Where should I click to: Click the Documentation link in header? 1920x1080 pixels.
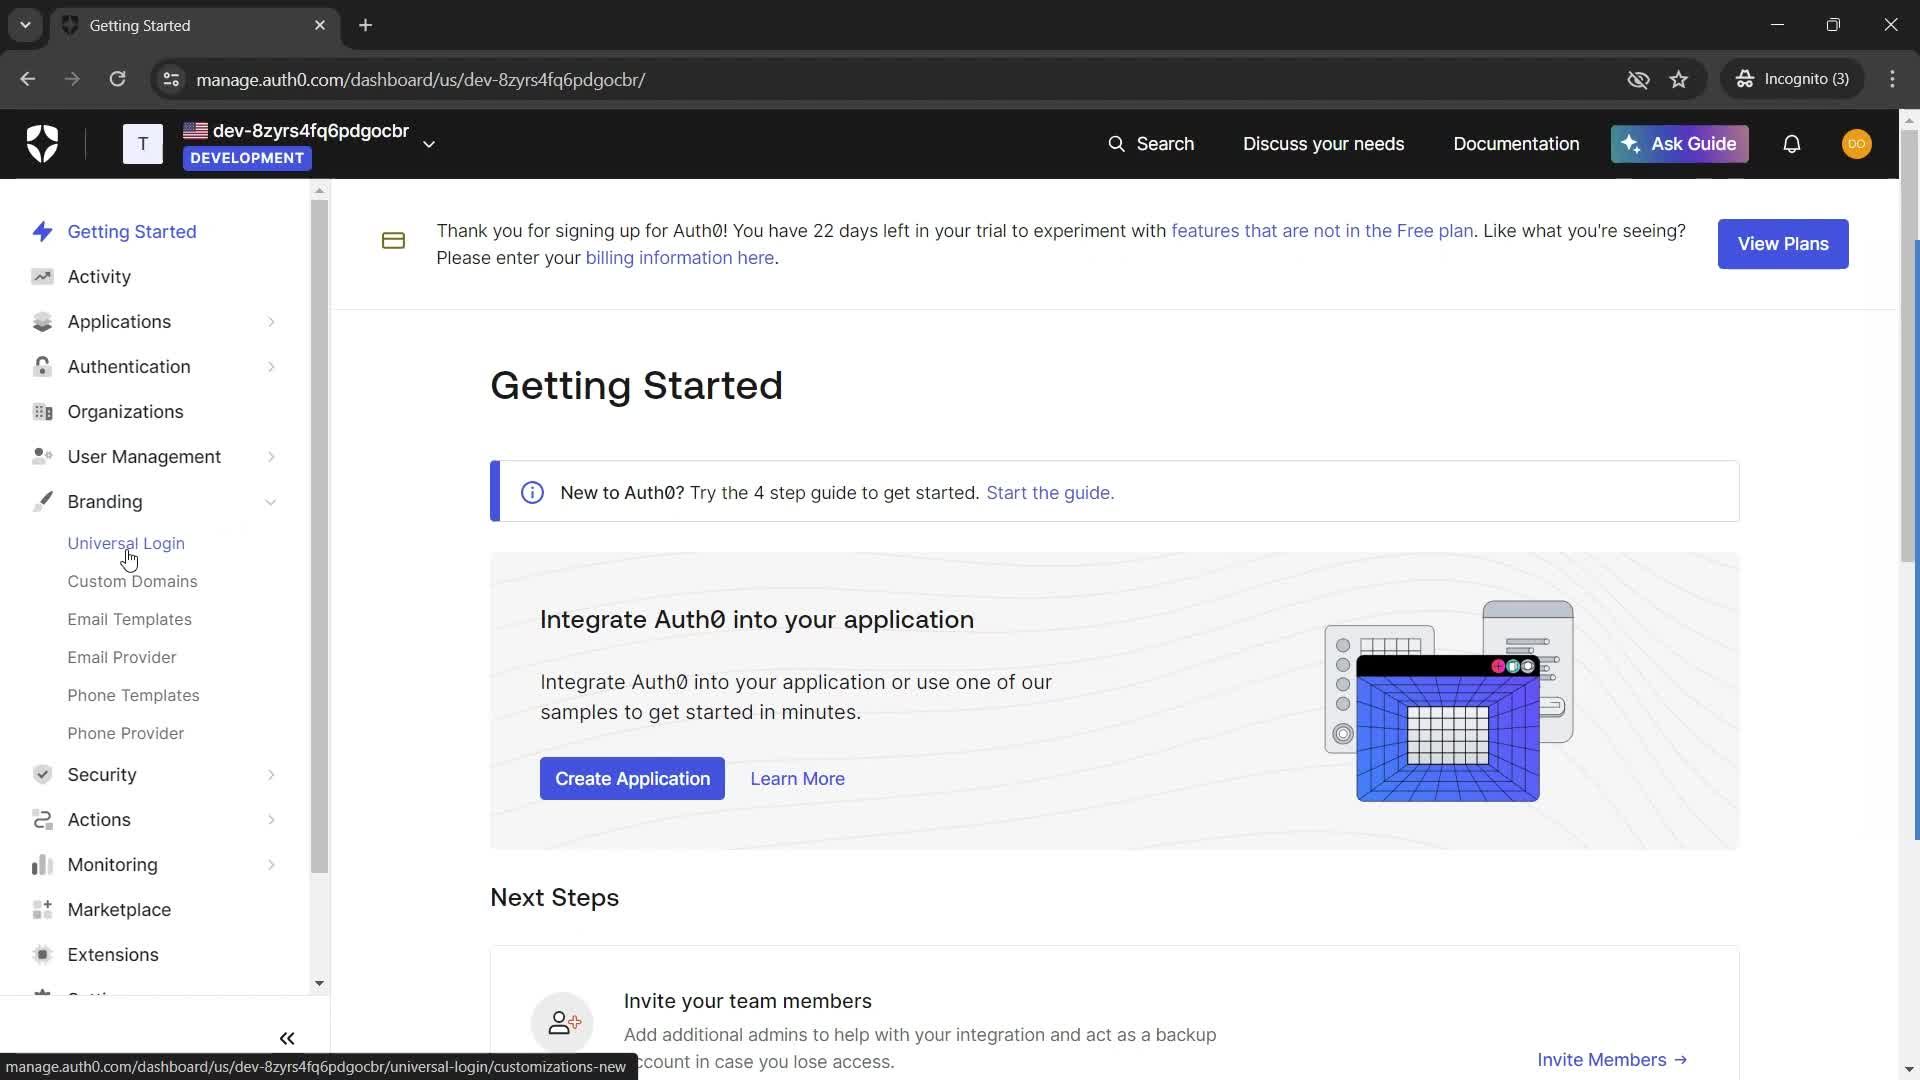1516,144
